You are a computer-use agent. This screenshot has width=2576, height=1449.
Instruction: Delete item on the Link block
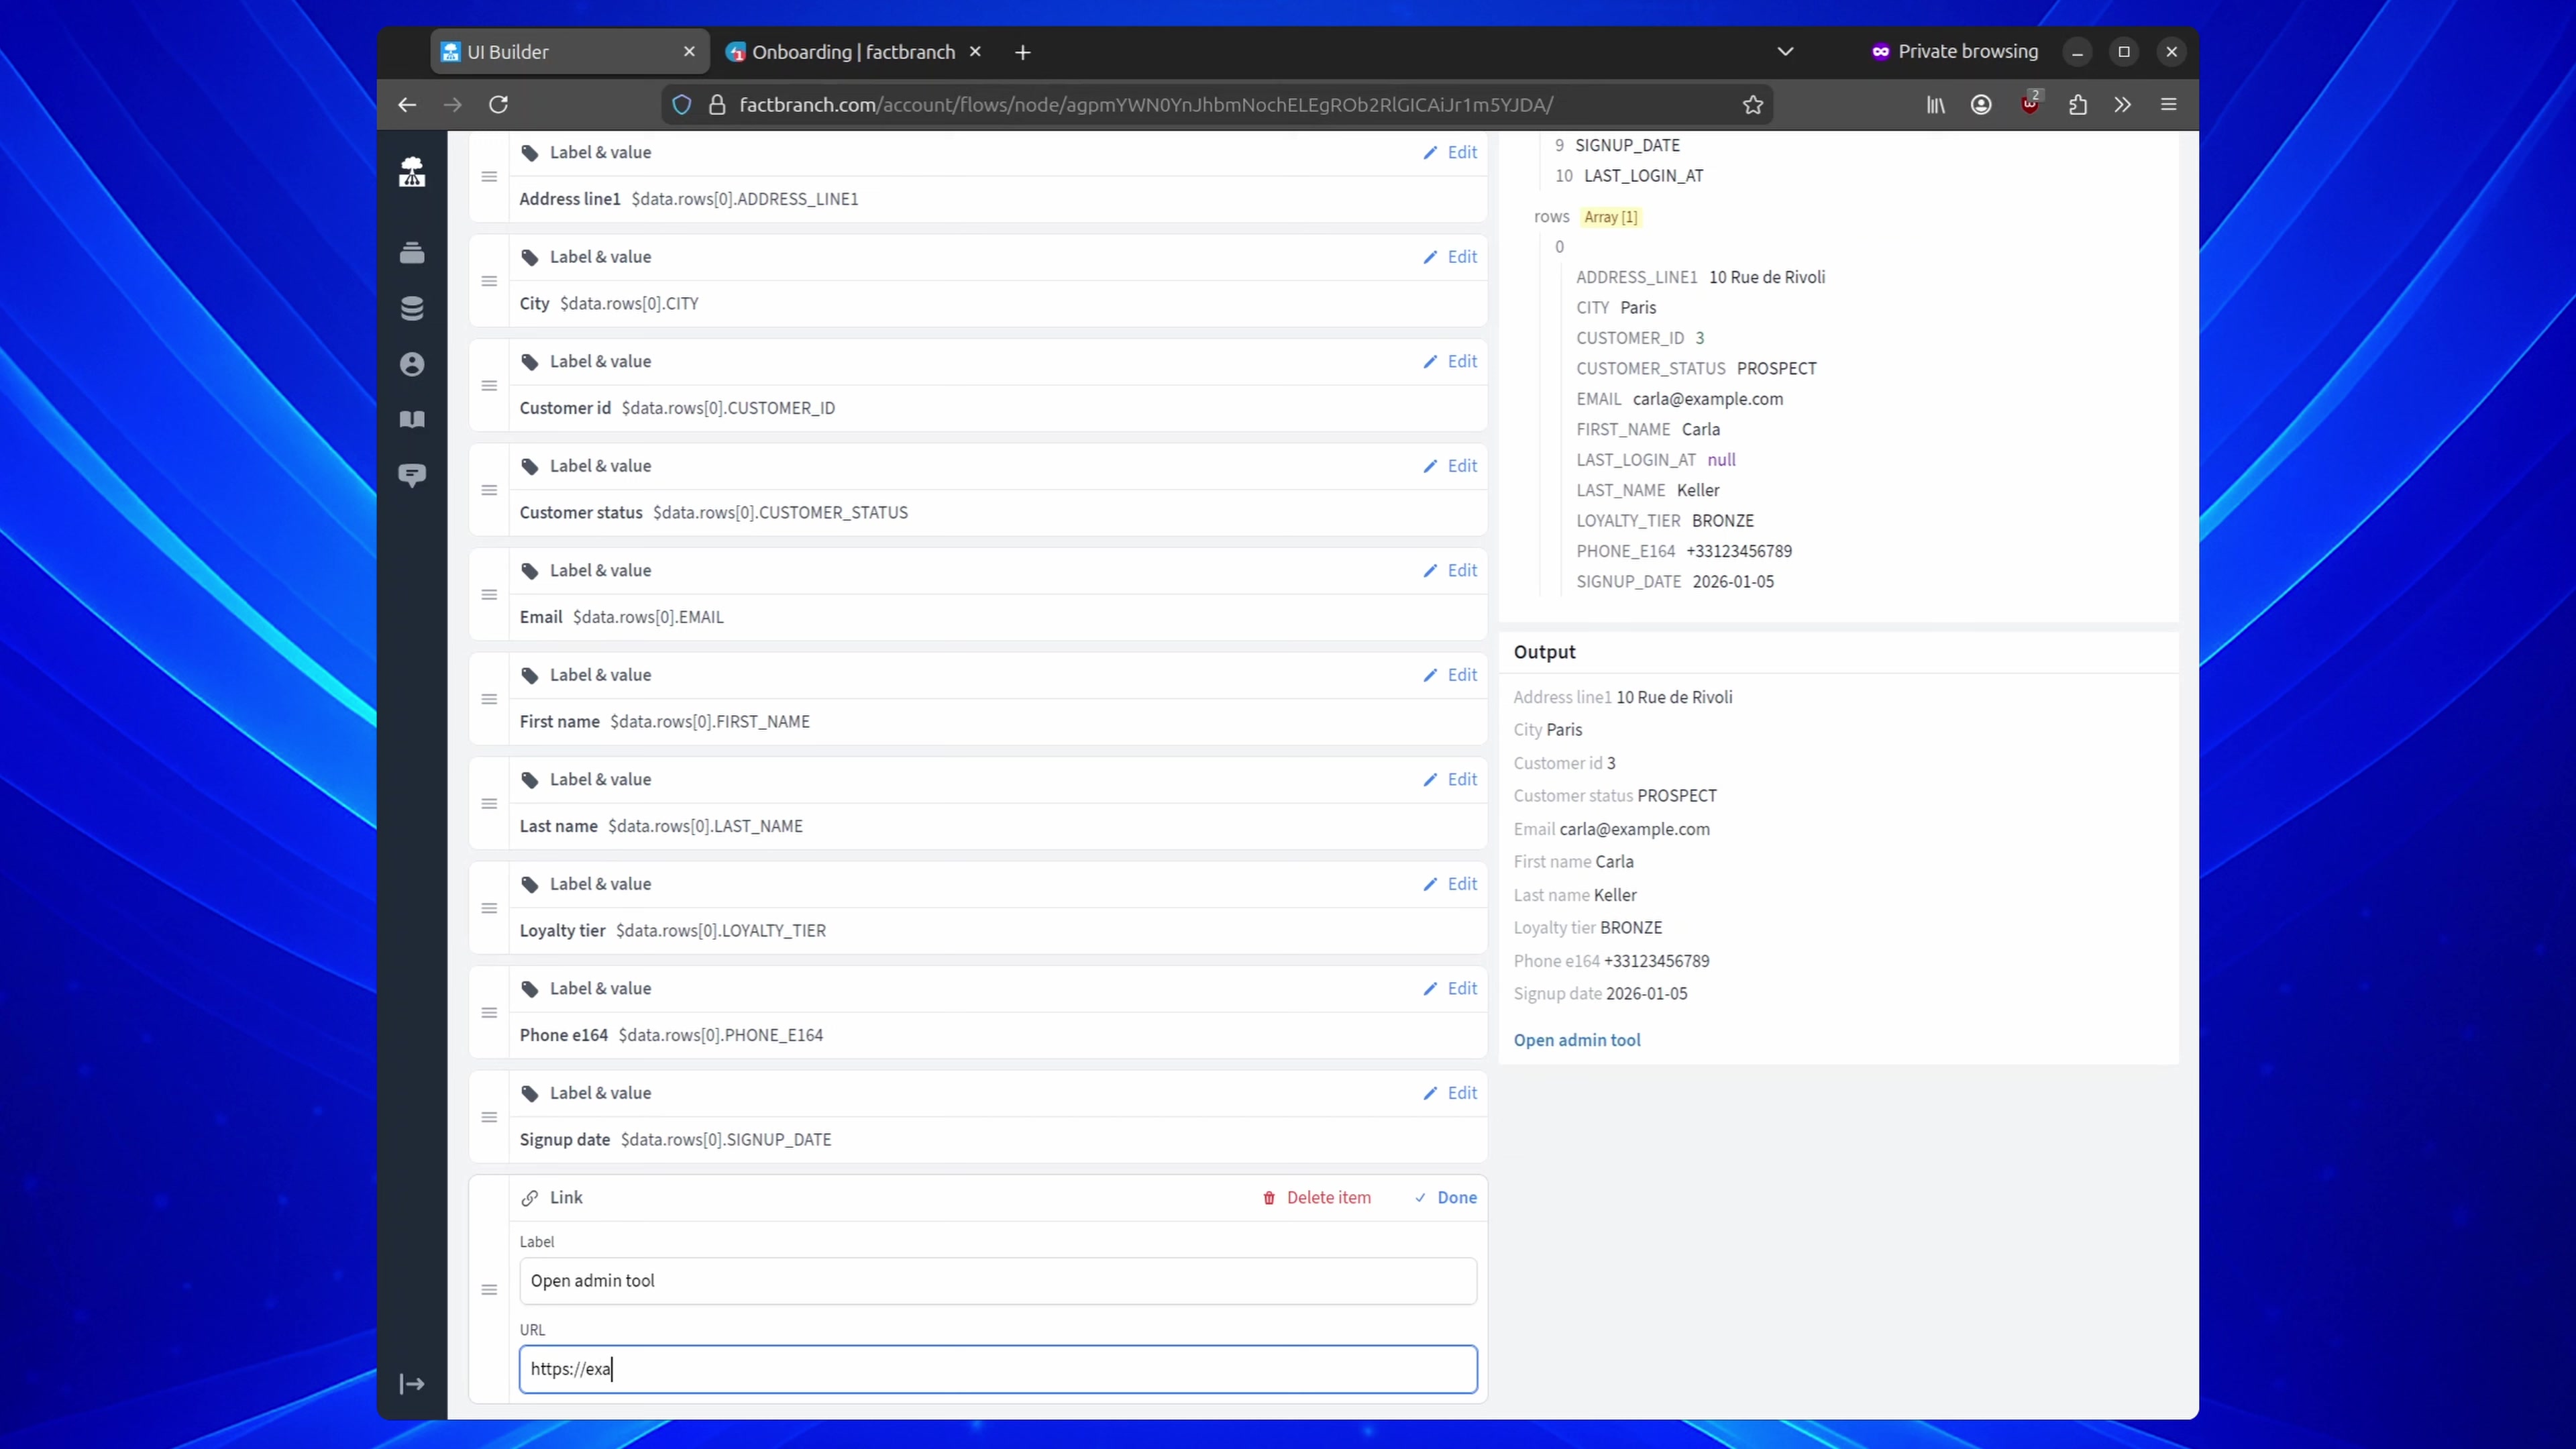click(x=1317, y=1198)
